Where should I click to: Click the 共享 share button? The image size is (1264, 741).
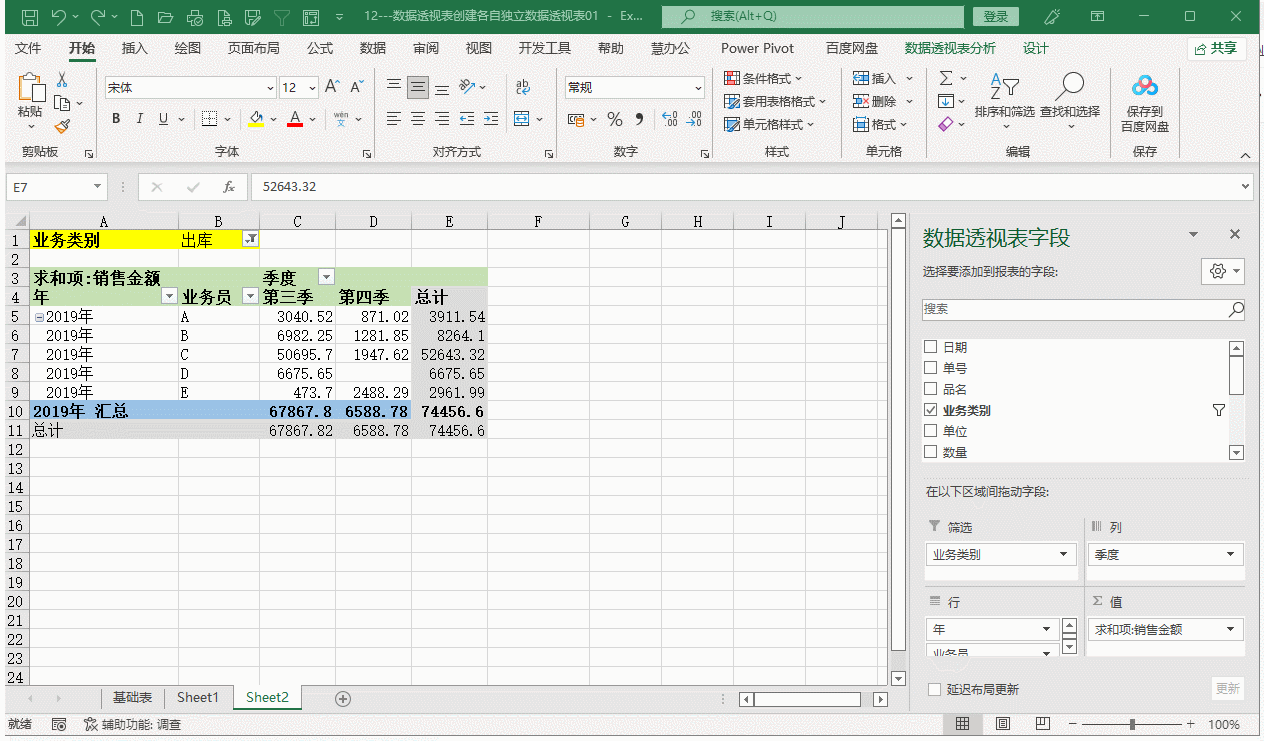point(1216,48)
